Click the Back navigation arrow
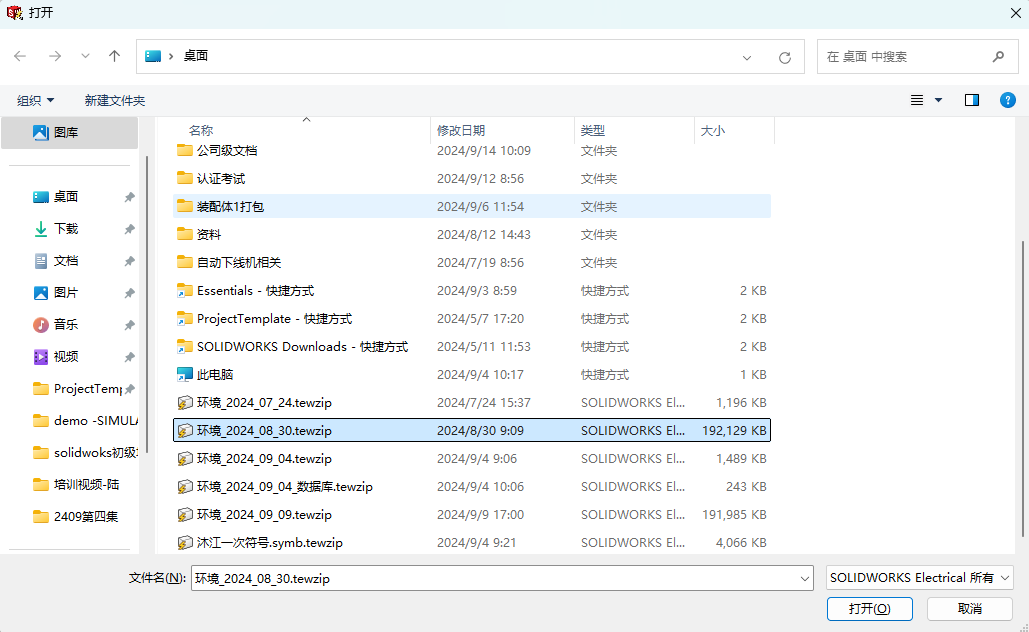Image resolution: width=1029 pixels, height=632 pixels. (x=20, y=57)
